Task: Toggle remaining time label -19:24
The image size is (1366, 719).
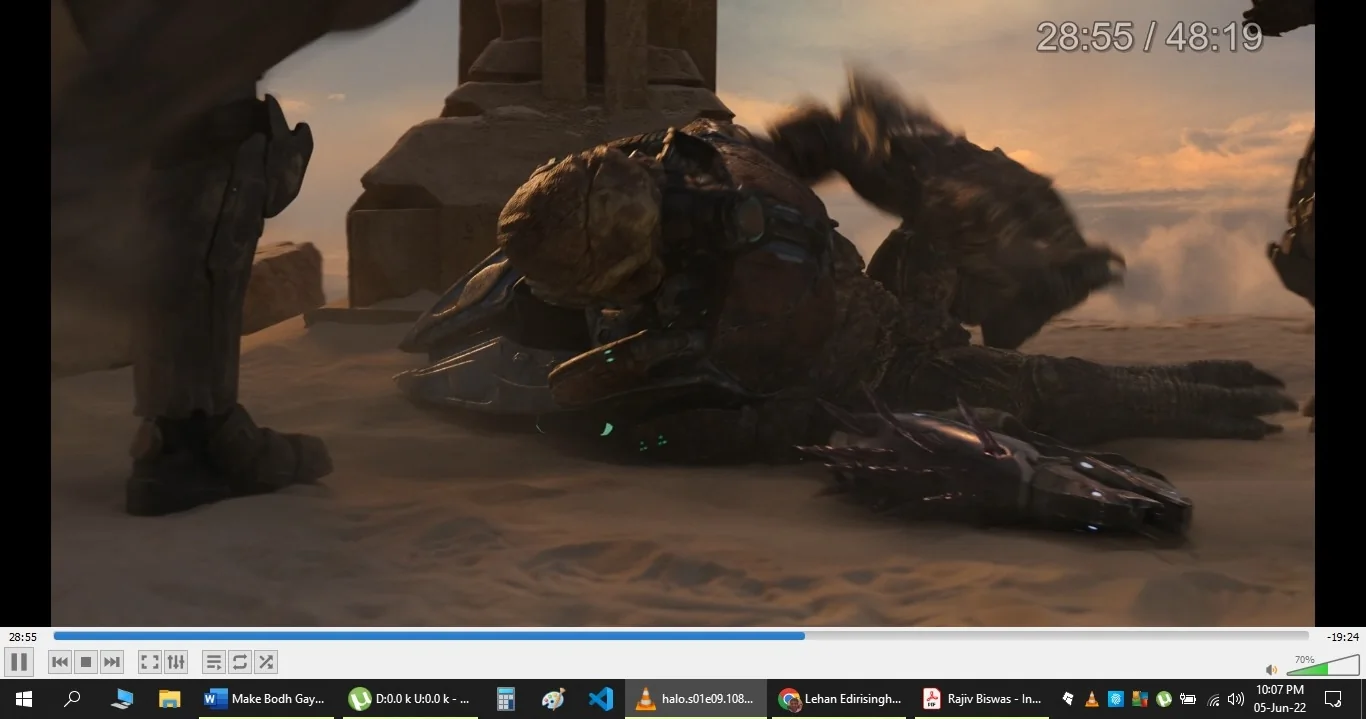Action: [x=1343, y=637]
